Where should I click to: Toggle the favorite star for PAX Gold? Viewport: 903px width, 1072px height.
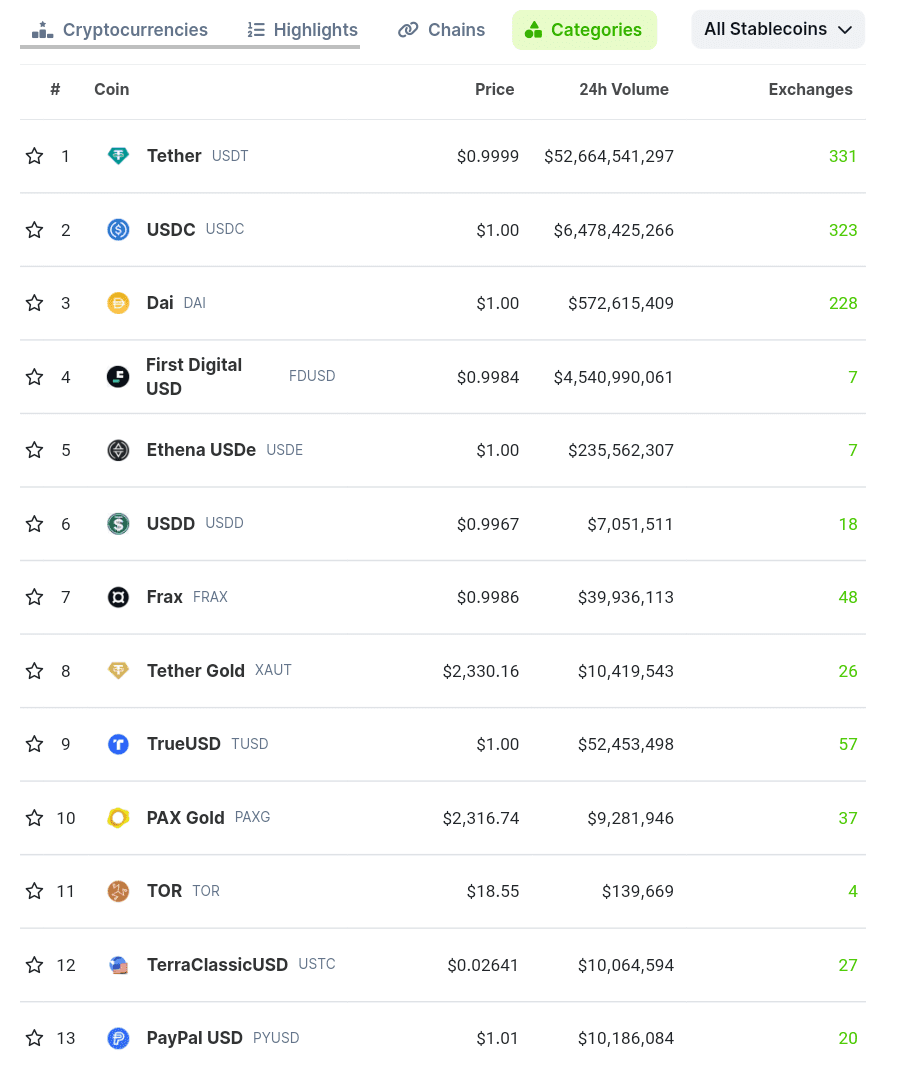[35, 818]
